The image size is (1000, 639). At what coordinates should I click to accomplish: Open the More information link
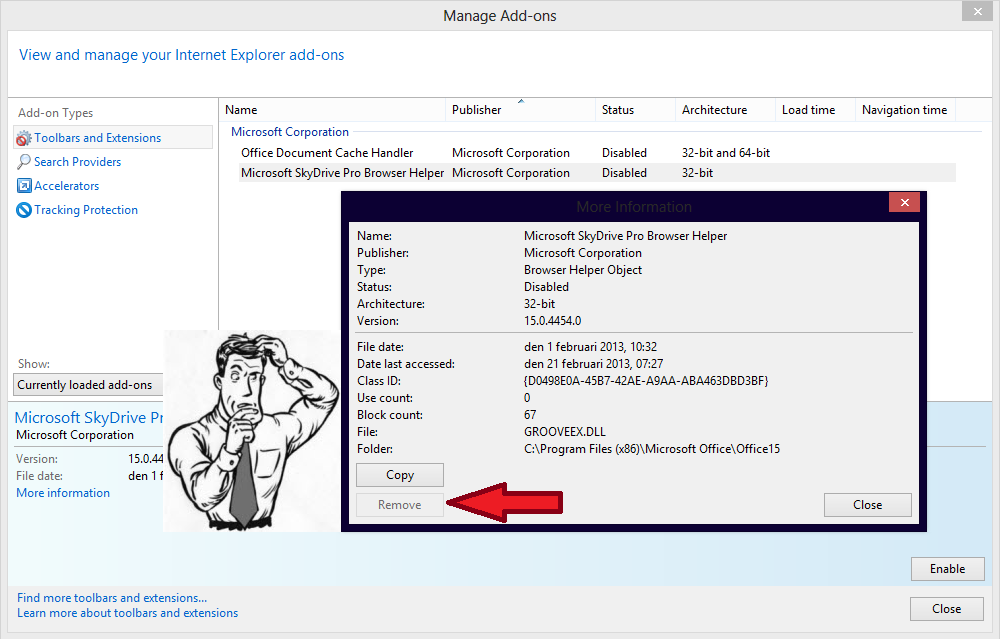[x=62, y=493]
